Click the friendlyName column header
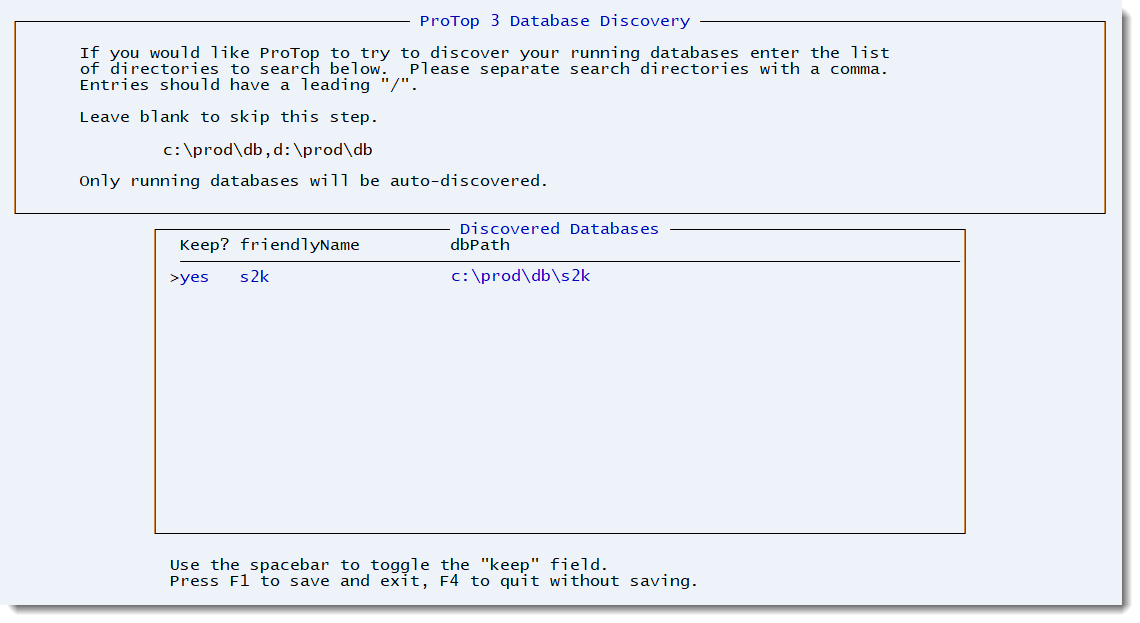The width and height of the screenshot is (1140, 623). coord(299,245)
